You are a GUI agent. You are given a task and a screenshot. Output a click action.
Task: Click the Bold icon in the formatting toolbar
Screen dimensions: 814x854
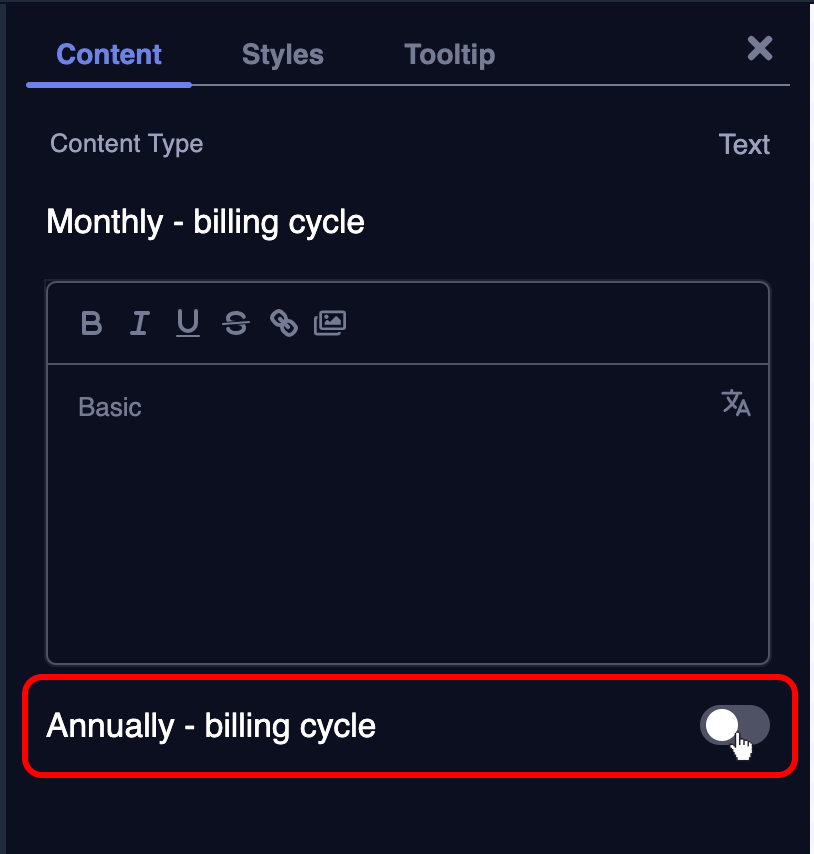[x=91, y=323]
